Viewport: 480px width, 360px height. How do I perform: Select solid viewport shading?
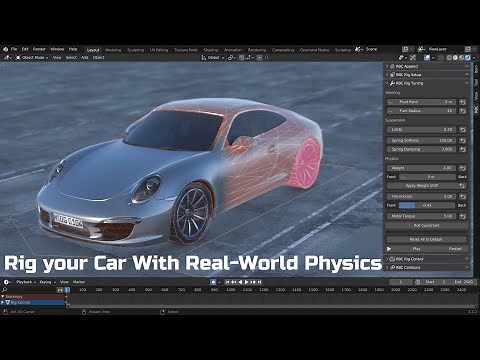[455, 58]
